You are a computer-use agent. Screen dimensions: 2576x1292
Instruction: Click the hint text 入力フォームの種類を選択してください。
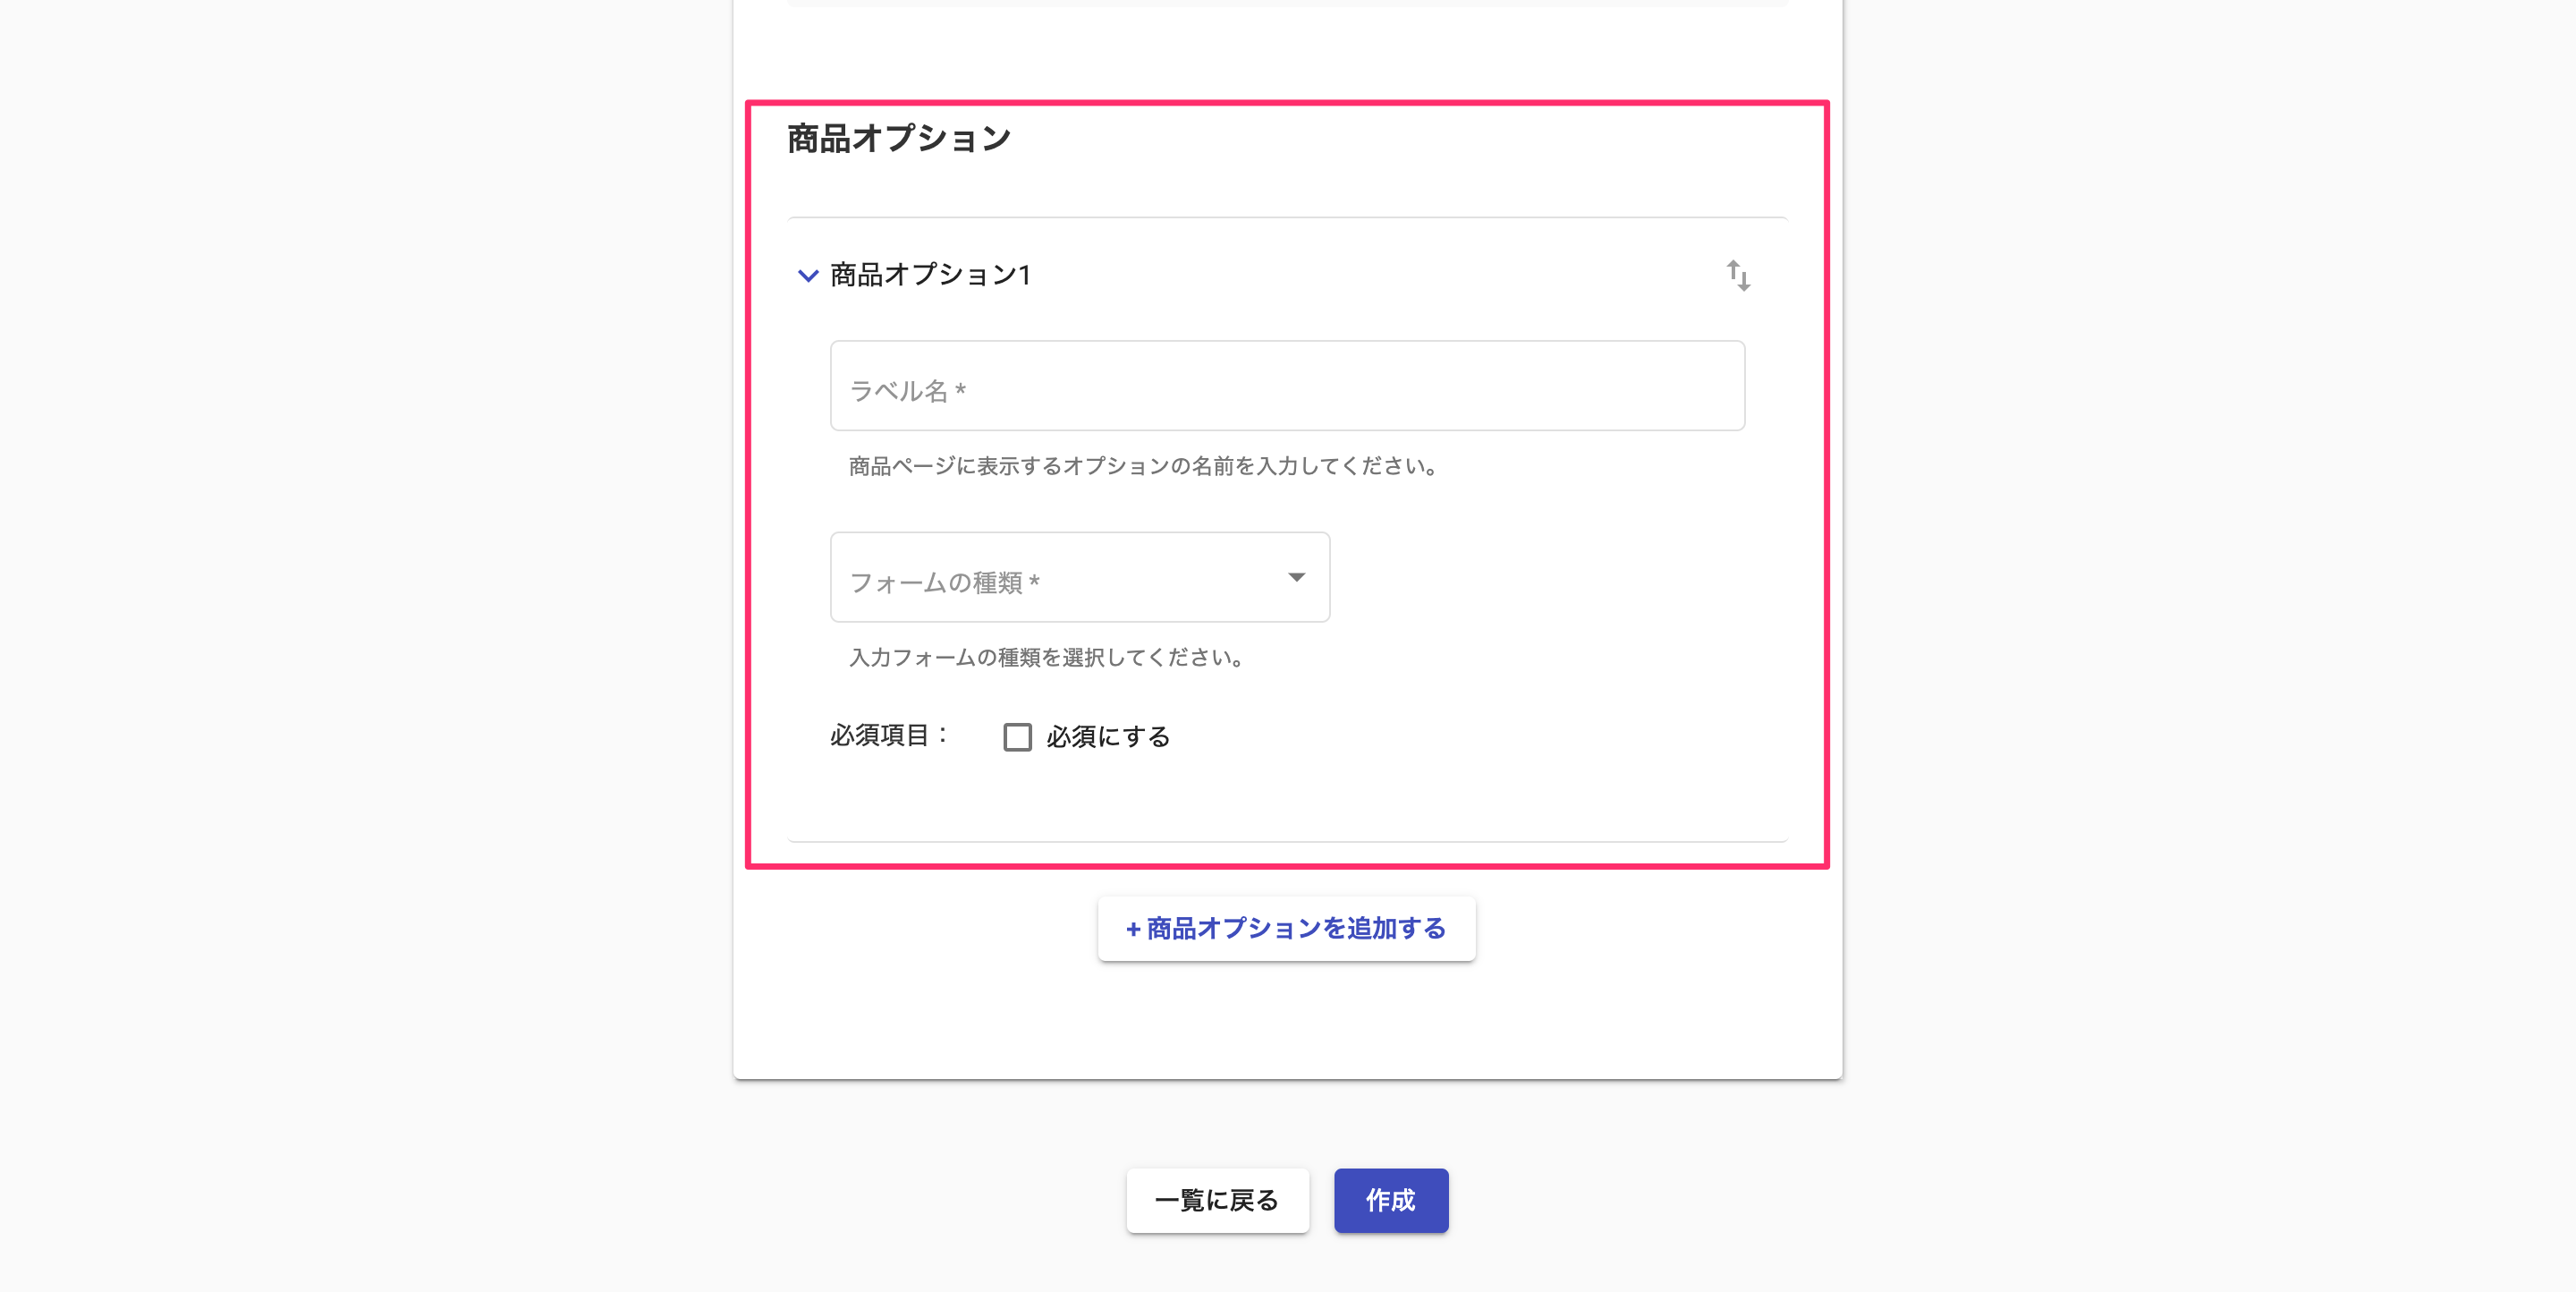pyautogui.click(x=1046, y=658)
